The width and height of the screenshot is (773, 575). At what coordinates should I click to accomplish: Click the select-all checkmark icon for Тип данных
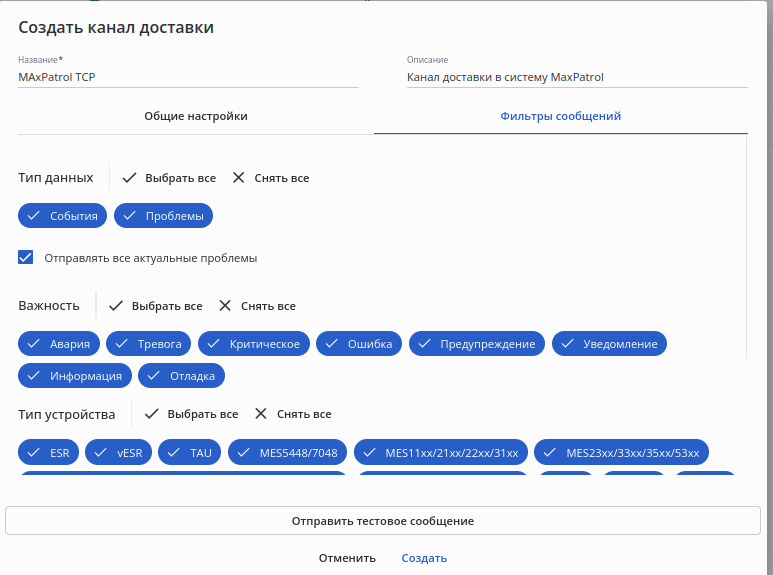tap(129, 178)
